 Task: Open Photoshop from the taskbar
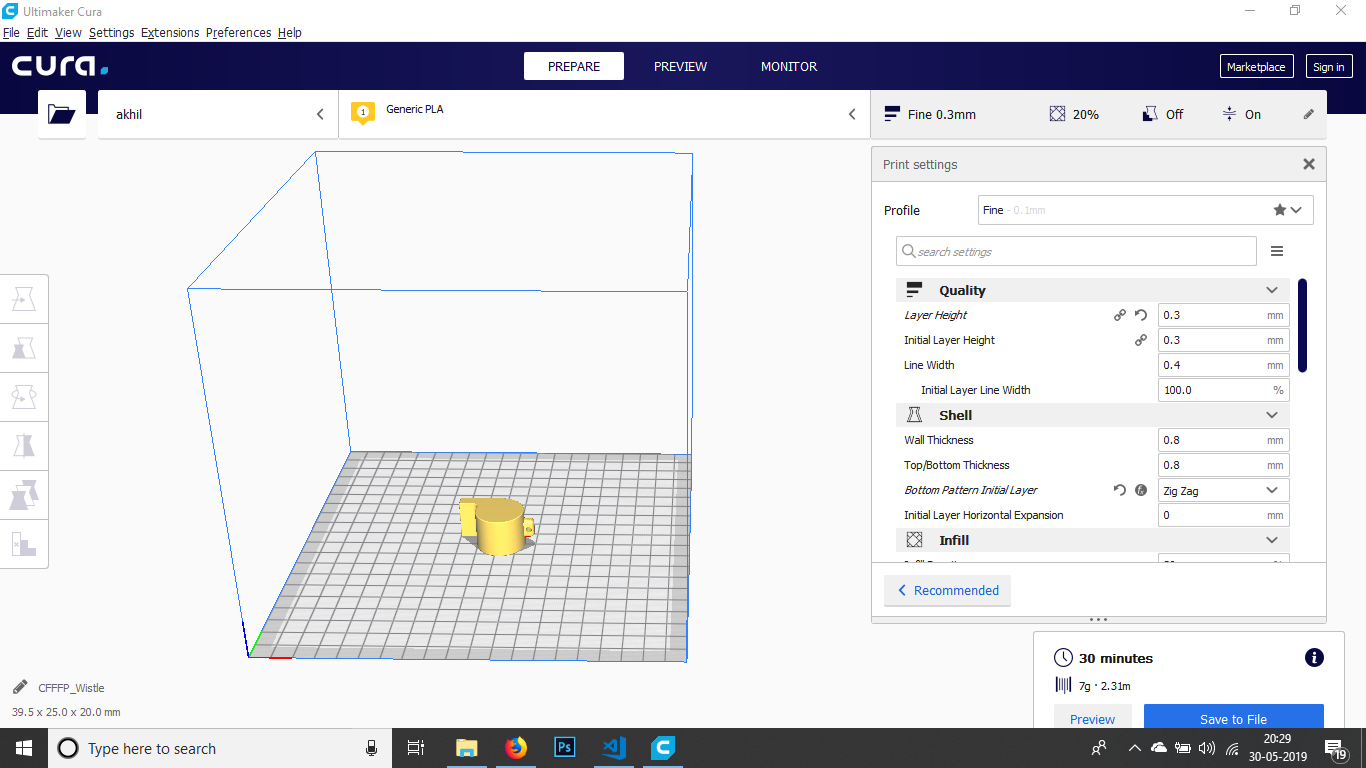click(x=565, y=748)
